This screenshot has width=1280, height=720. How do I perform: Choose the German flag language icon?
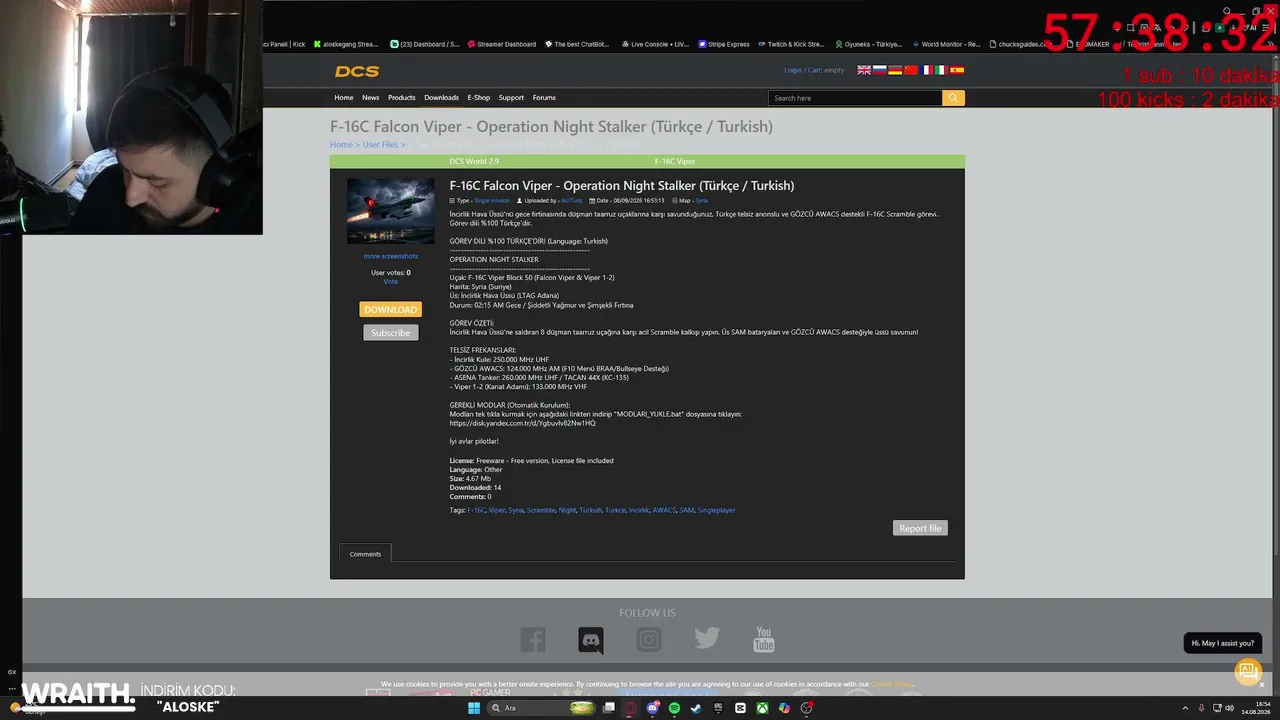point(895,70)
